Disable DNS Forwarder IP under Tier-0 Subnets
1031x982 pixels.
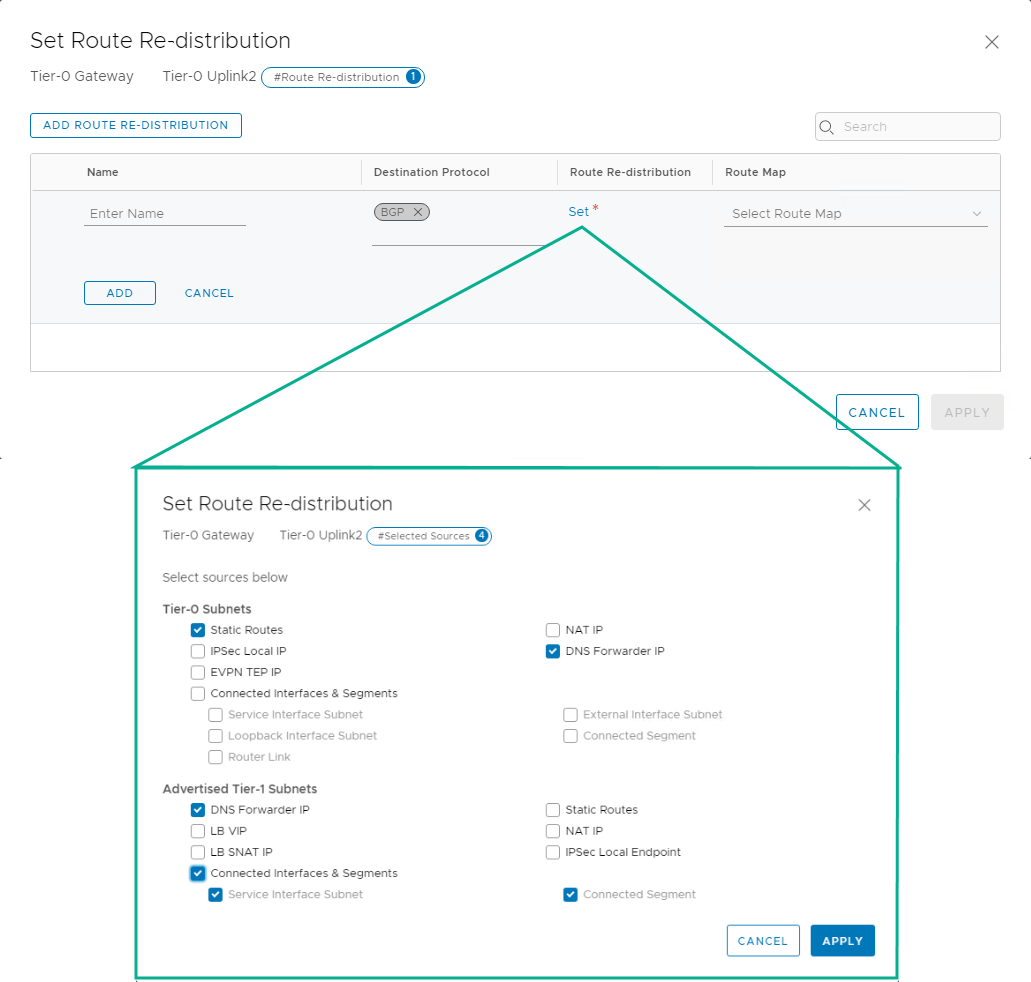(552, 650)
